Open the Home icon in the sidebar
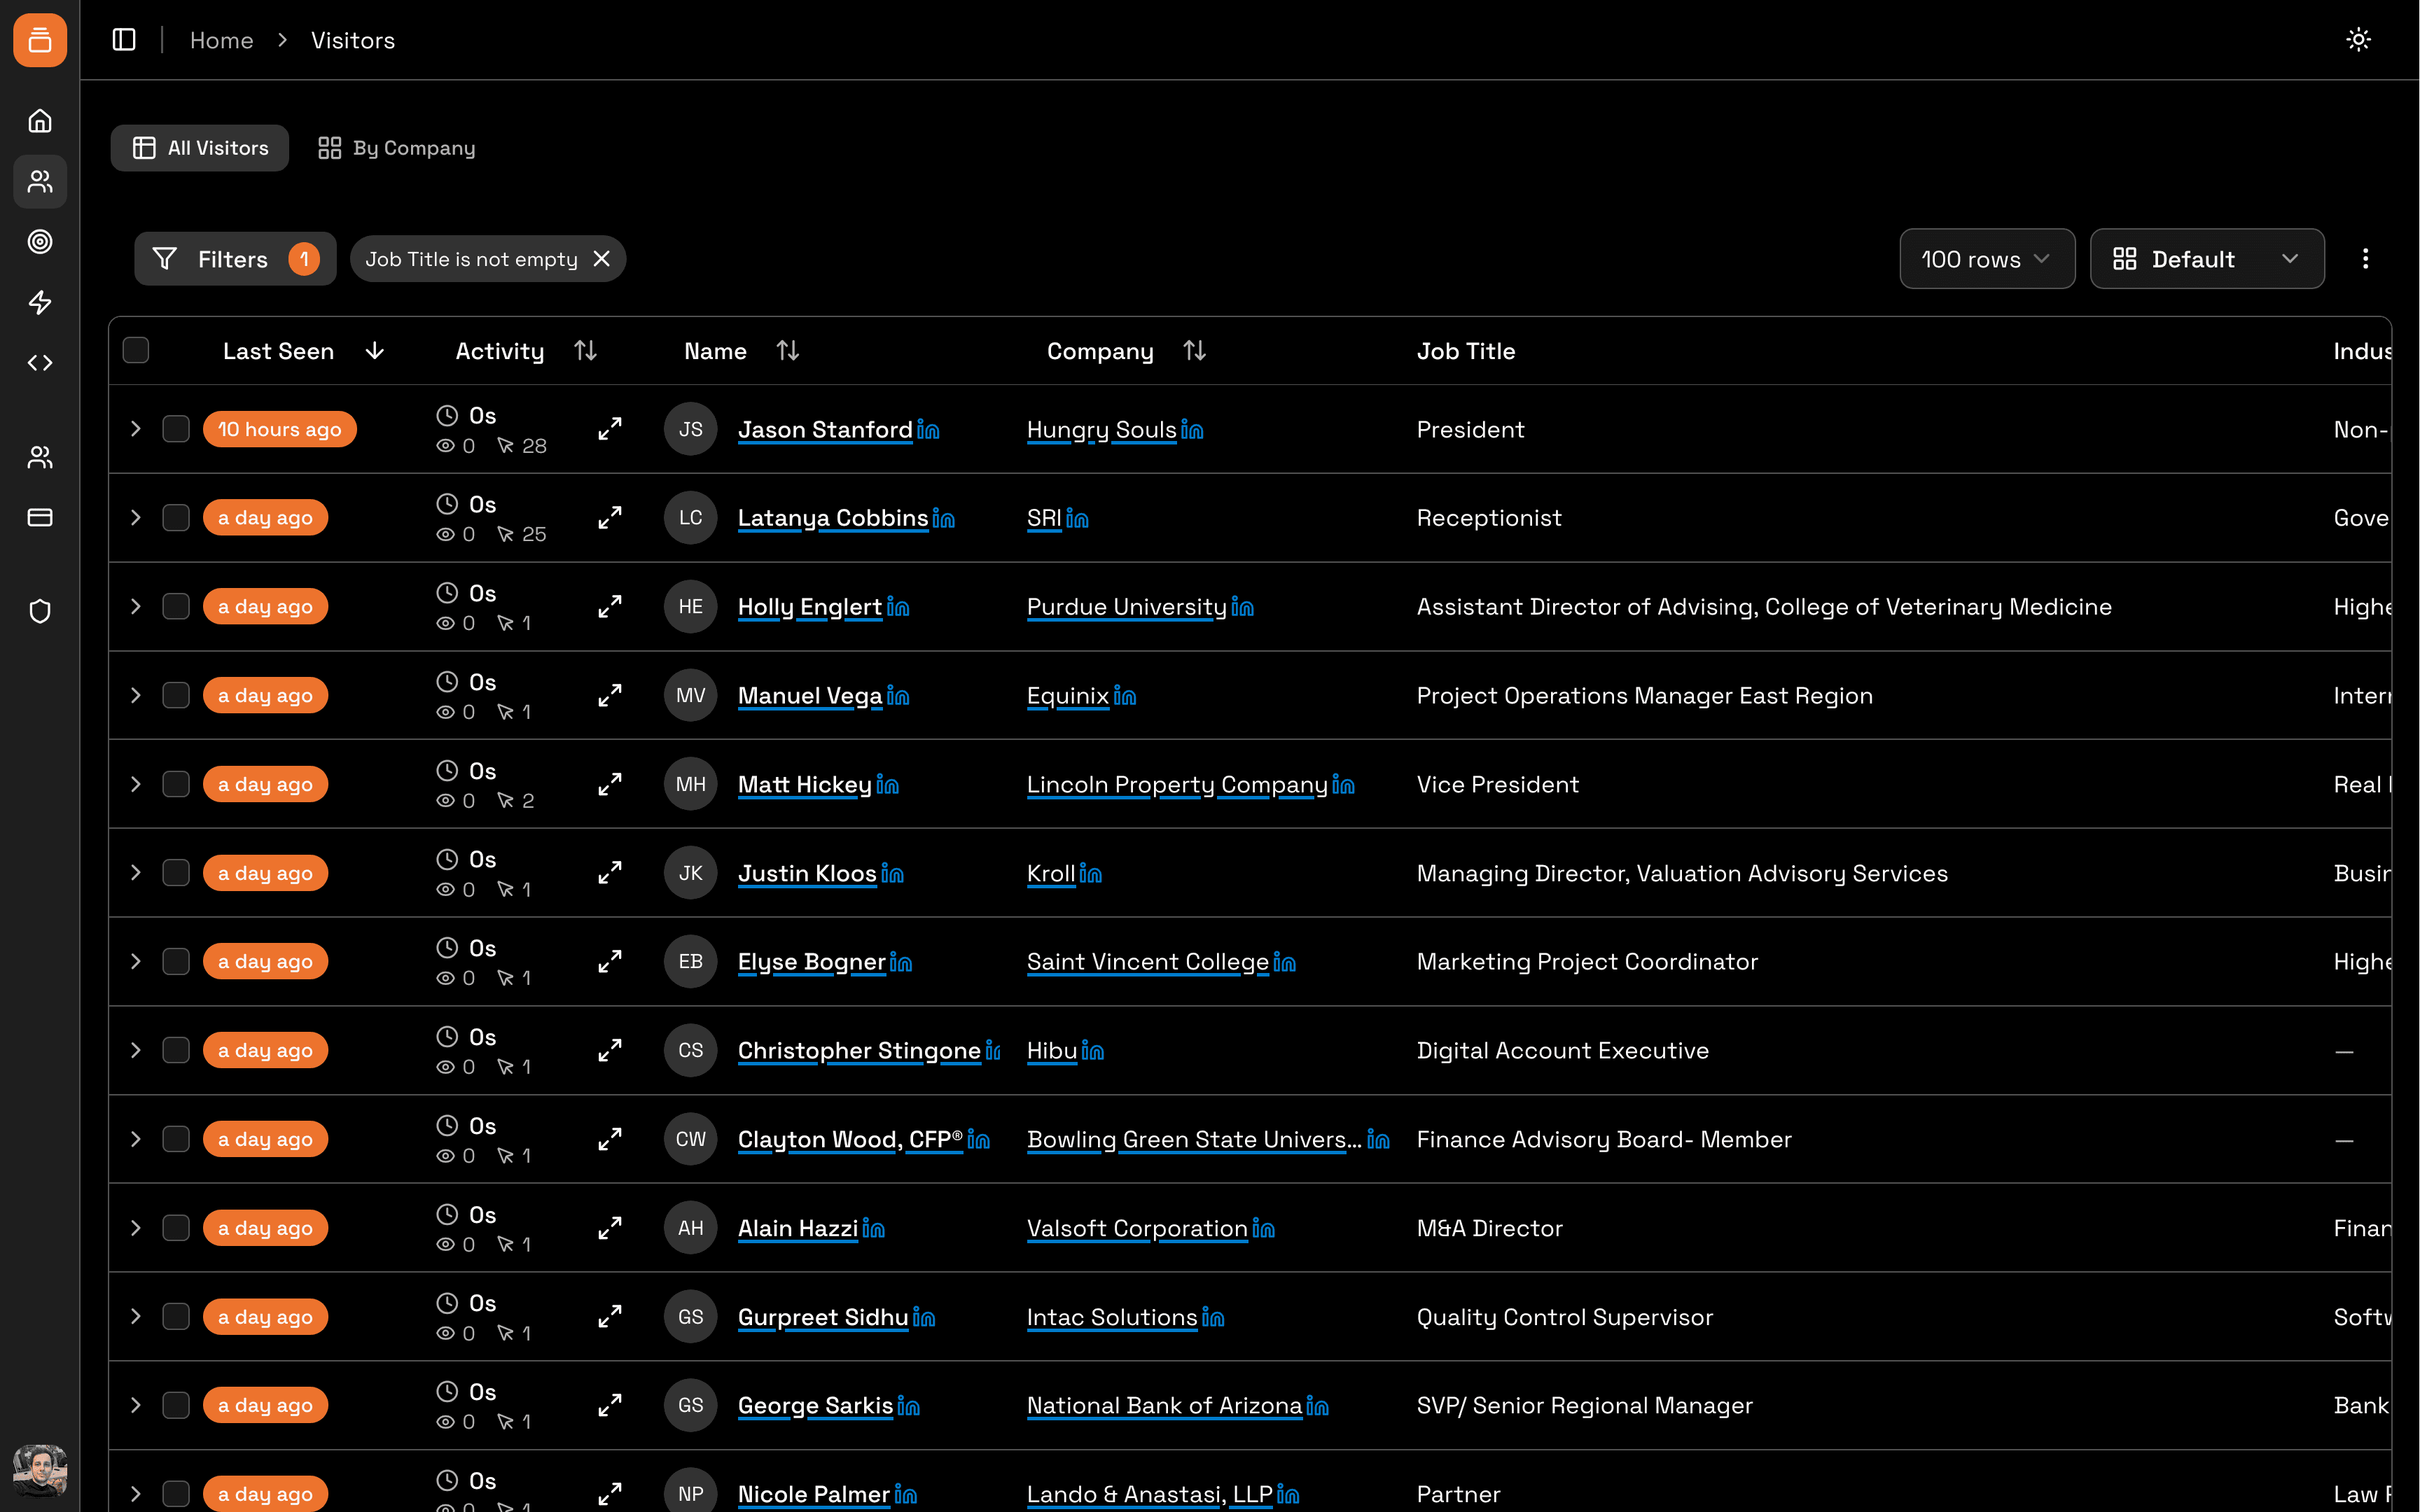2420x1512 pixels. [x=40, y=119]
